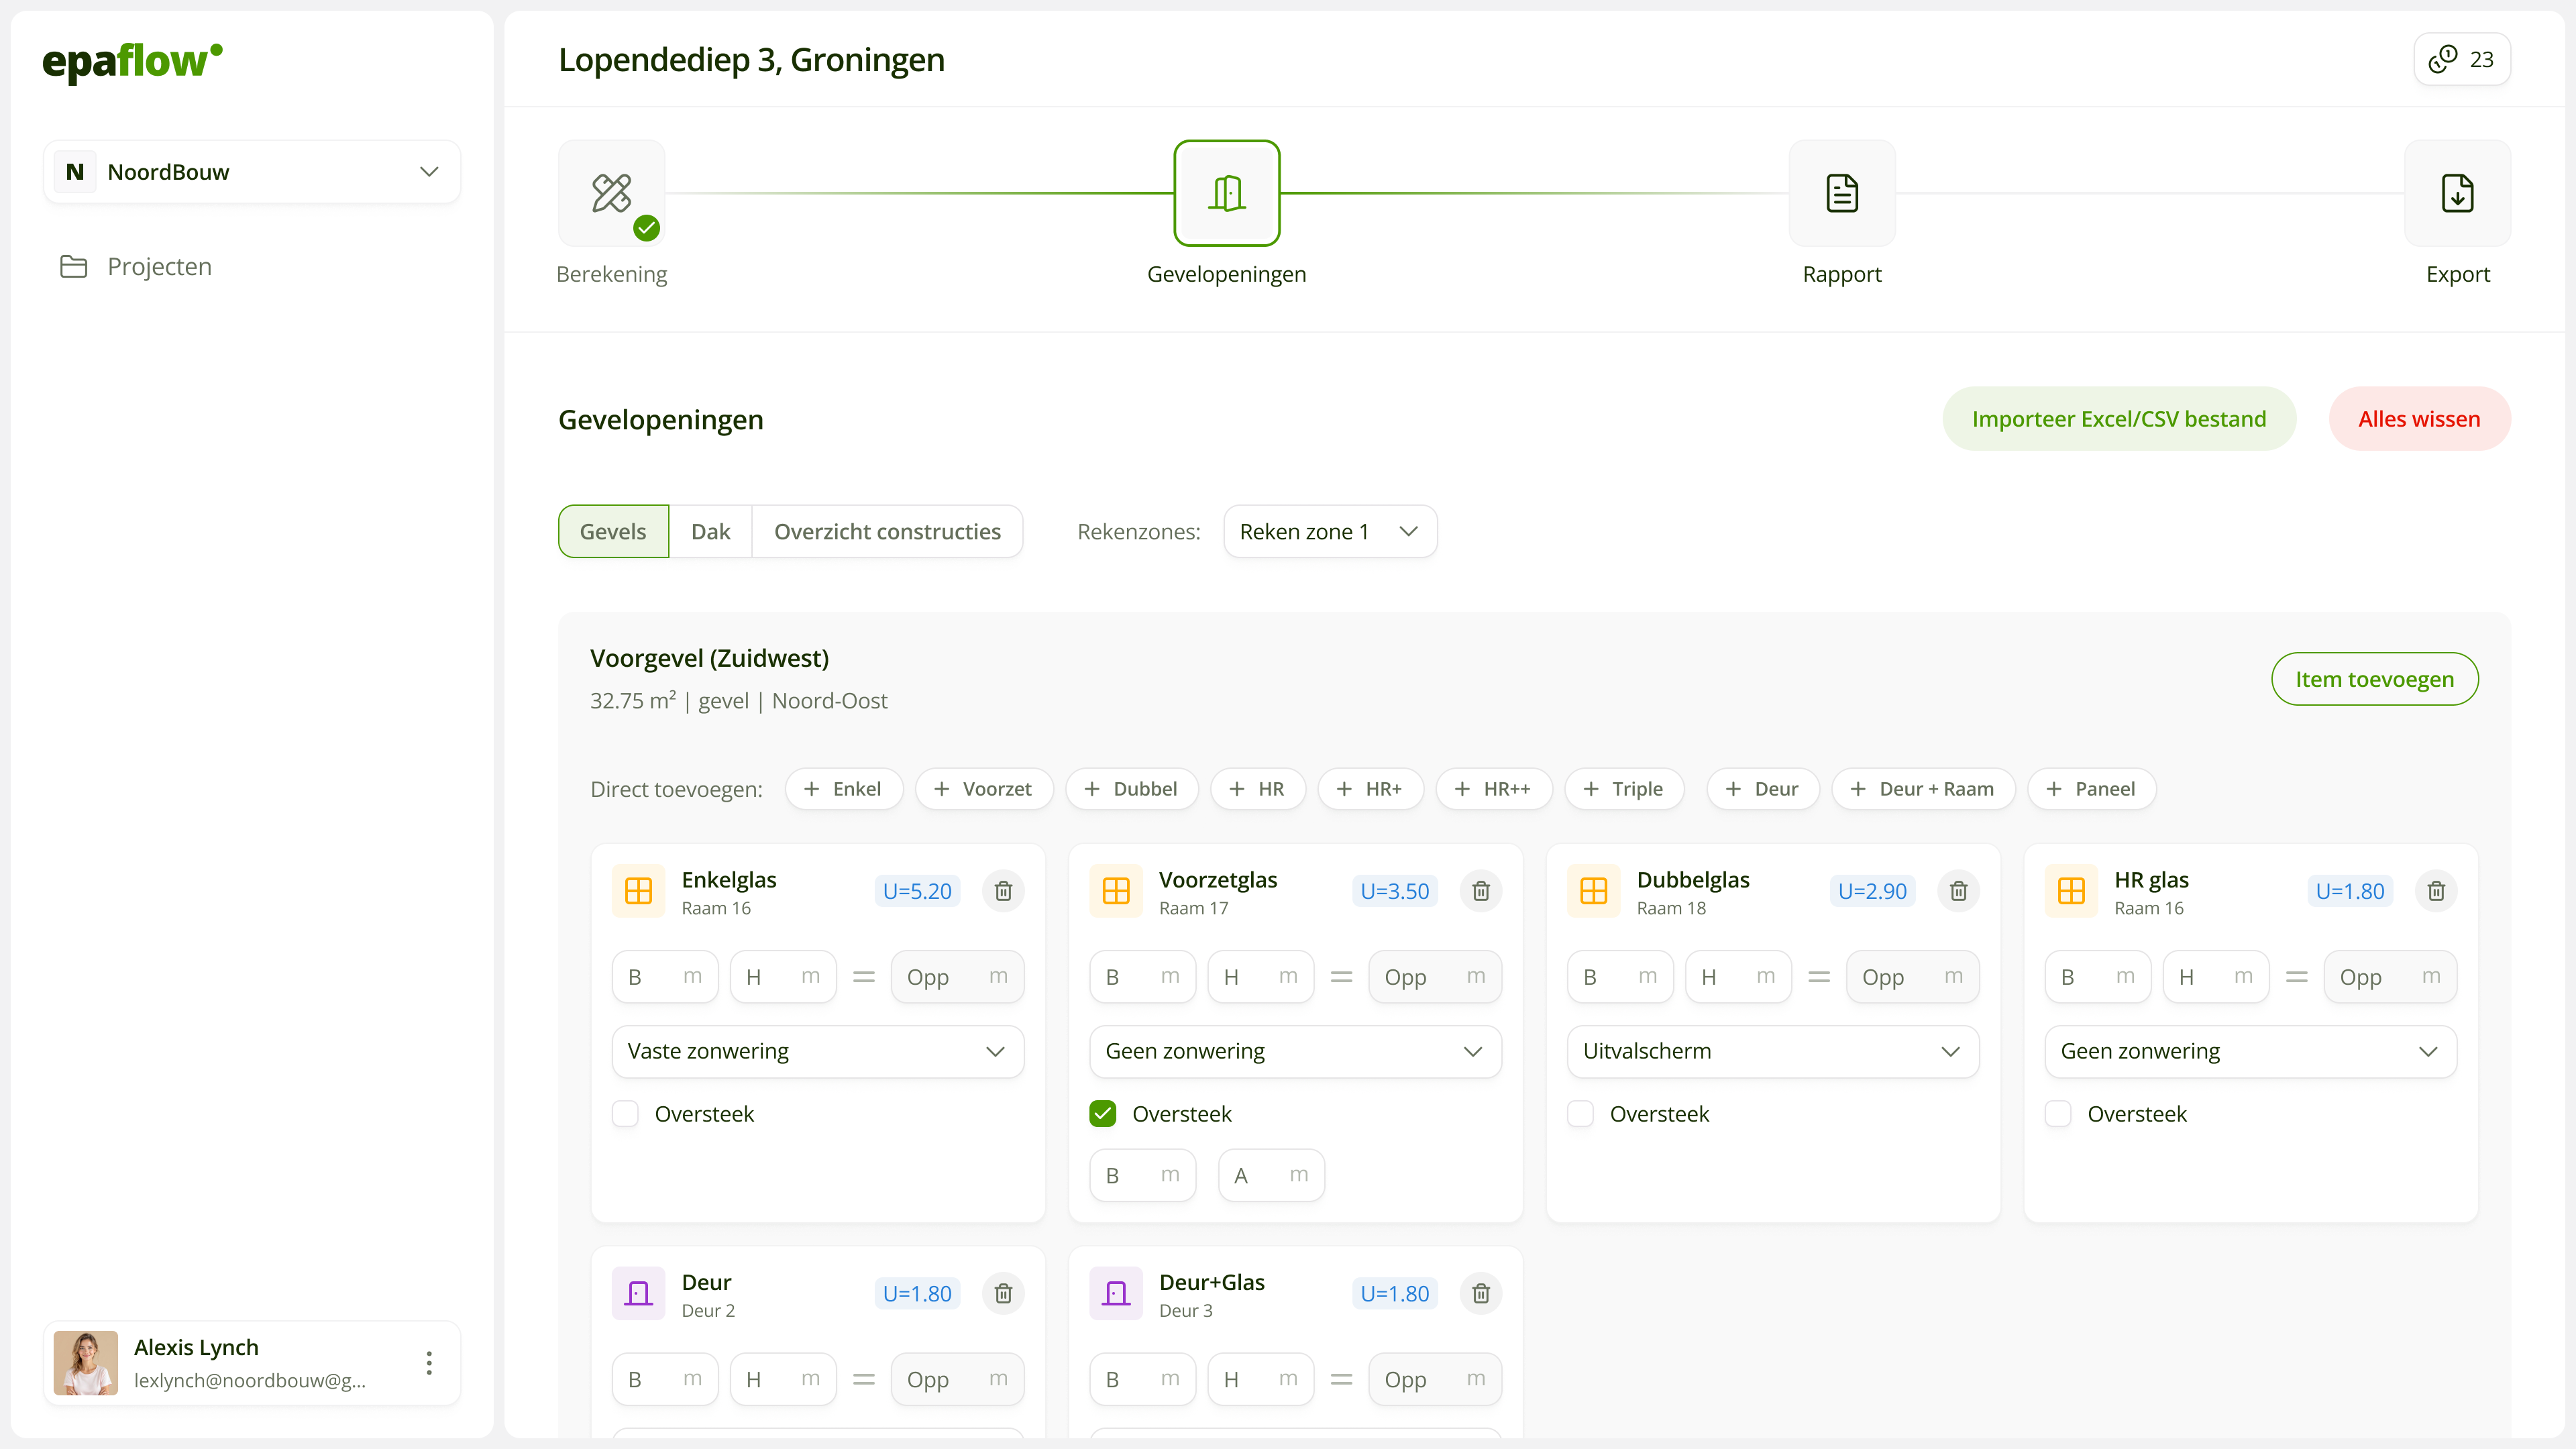Click the B width field of Enkelglas

(x=665, y=976)
